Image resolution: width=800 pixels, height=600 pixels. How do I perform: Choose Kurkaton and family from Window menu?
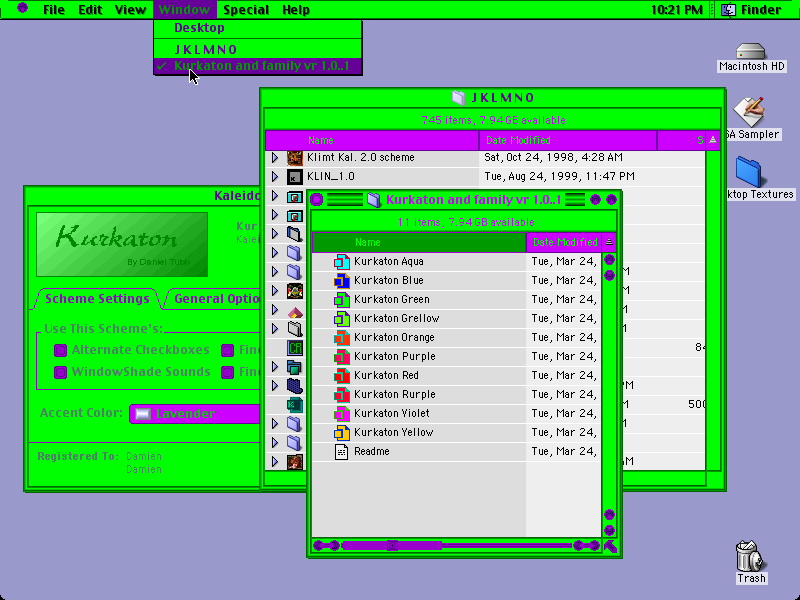tap(258, 66)
